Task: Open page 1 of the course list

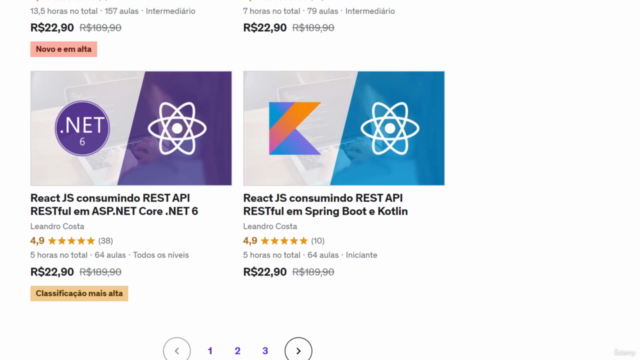Action: [210, 351]
